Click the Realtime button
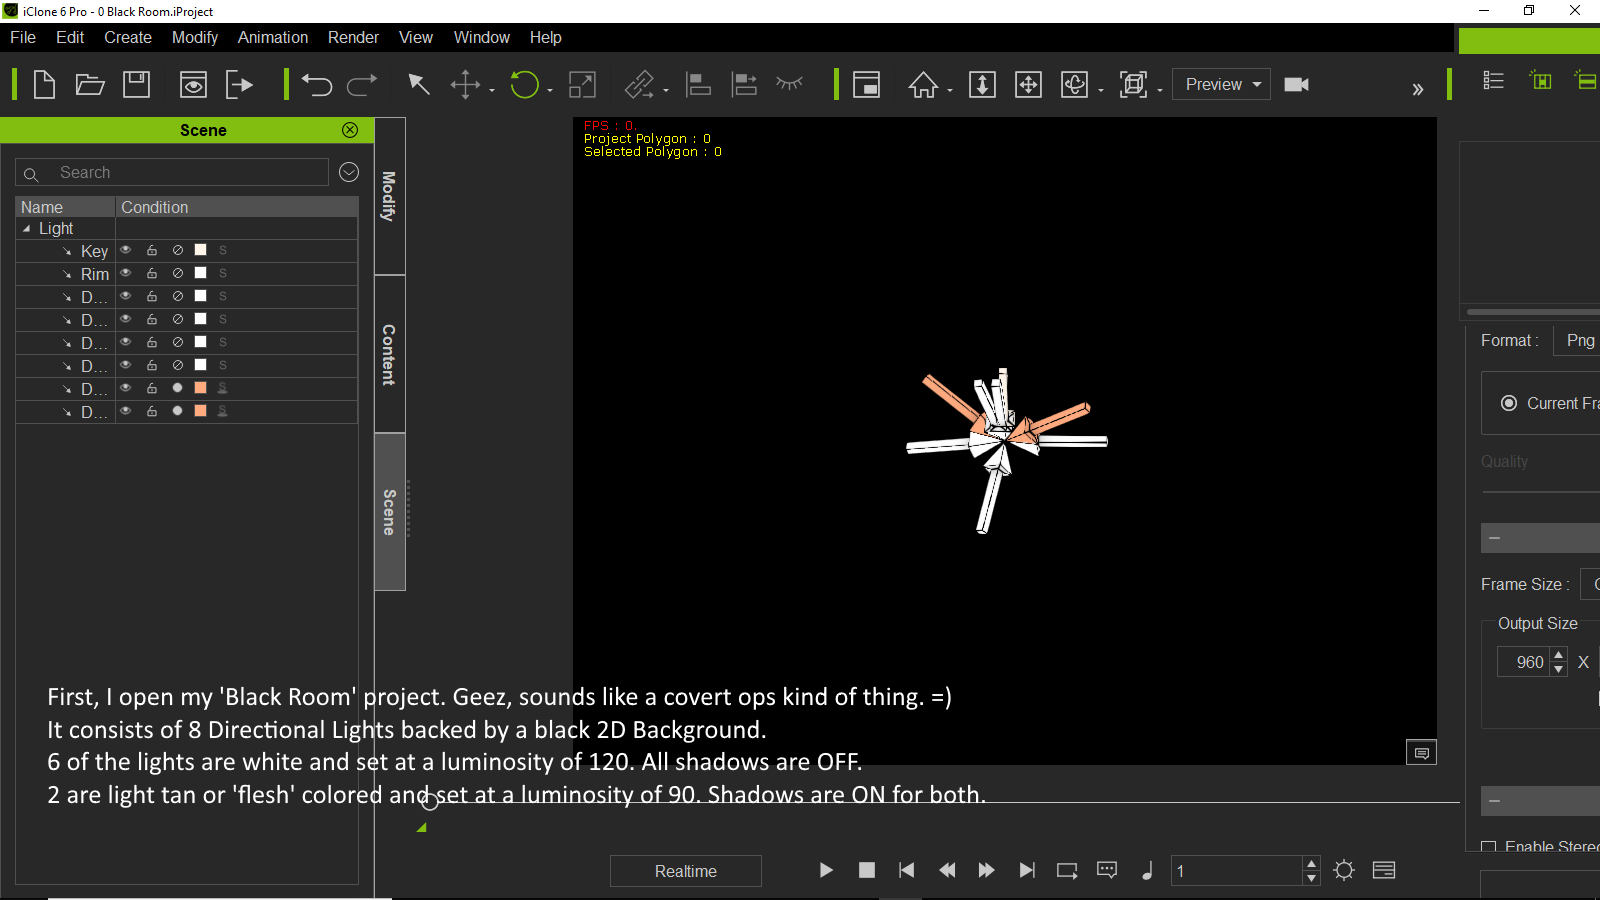Viewport: 1600px width, 900px height. [686, 871]
